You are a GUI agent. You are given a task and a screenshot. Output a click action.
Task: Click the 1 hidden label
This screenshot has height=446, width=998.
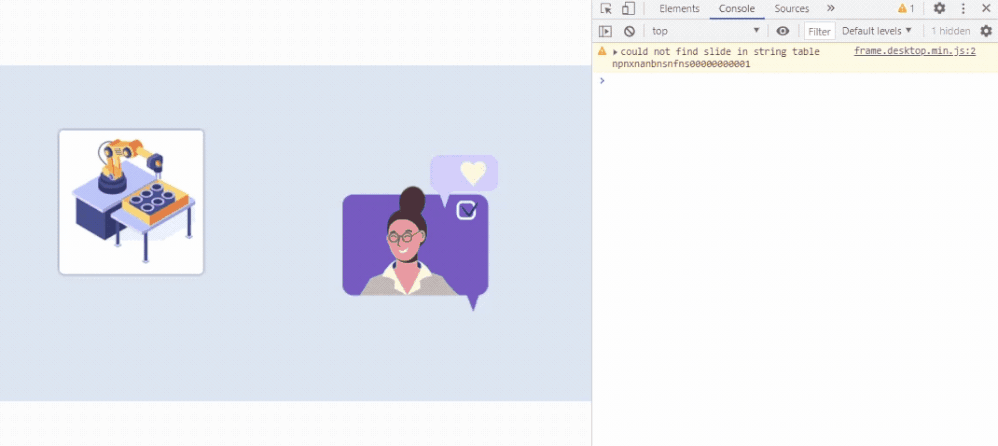click(x=950, y=31)
